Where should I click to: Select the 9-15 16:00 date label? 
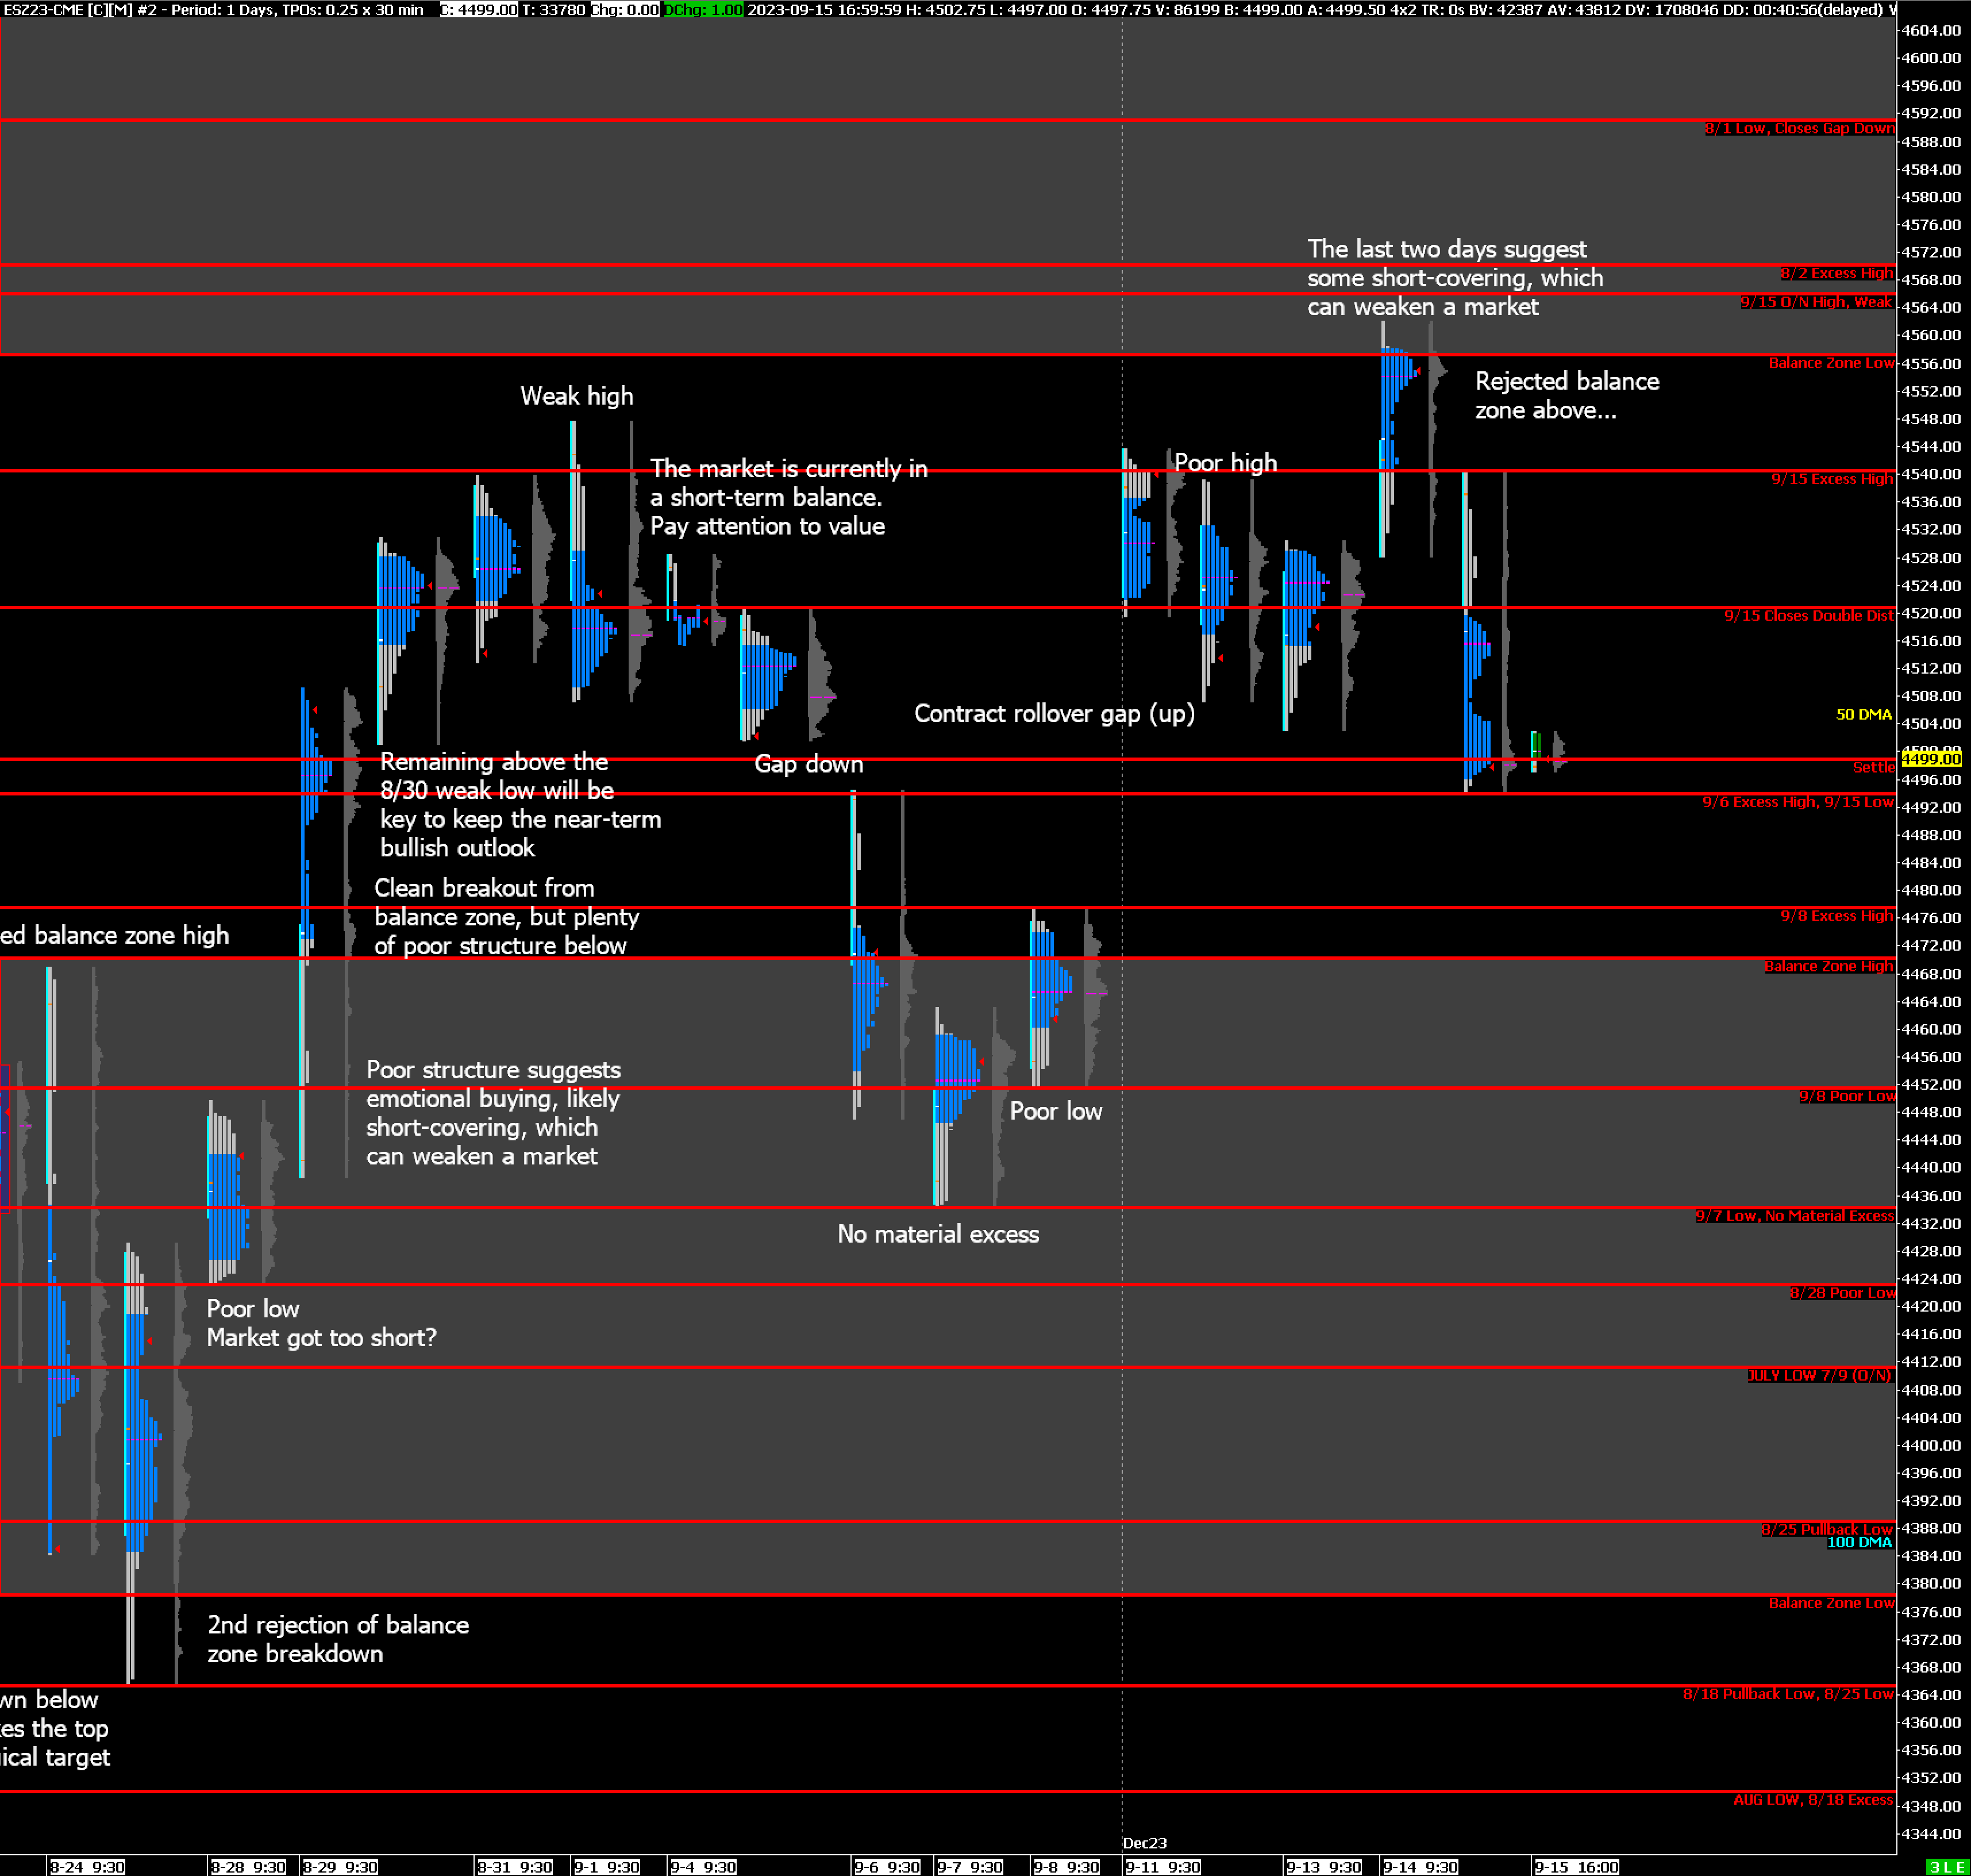tap(1577, 1866)
